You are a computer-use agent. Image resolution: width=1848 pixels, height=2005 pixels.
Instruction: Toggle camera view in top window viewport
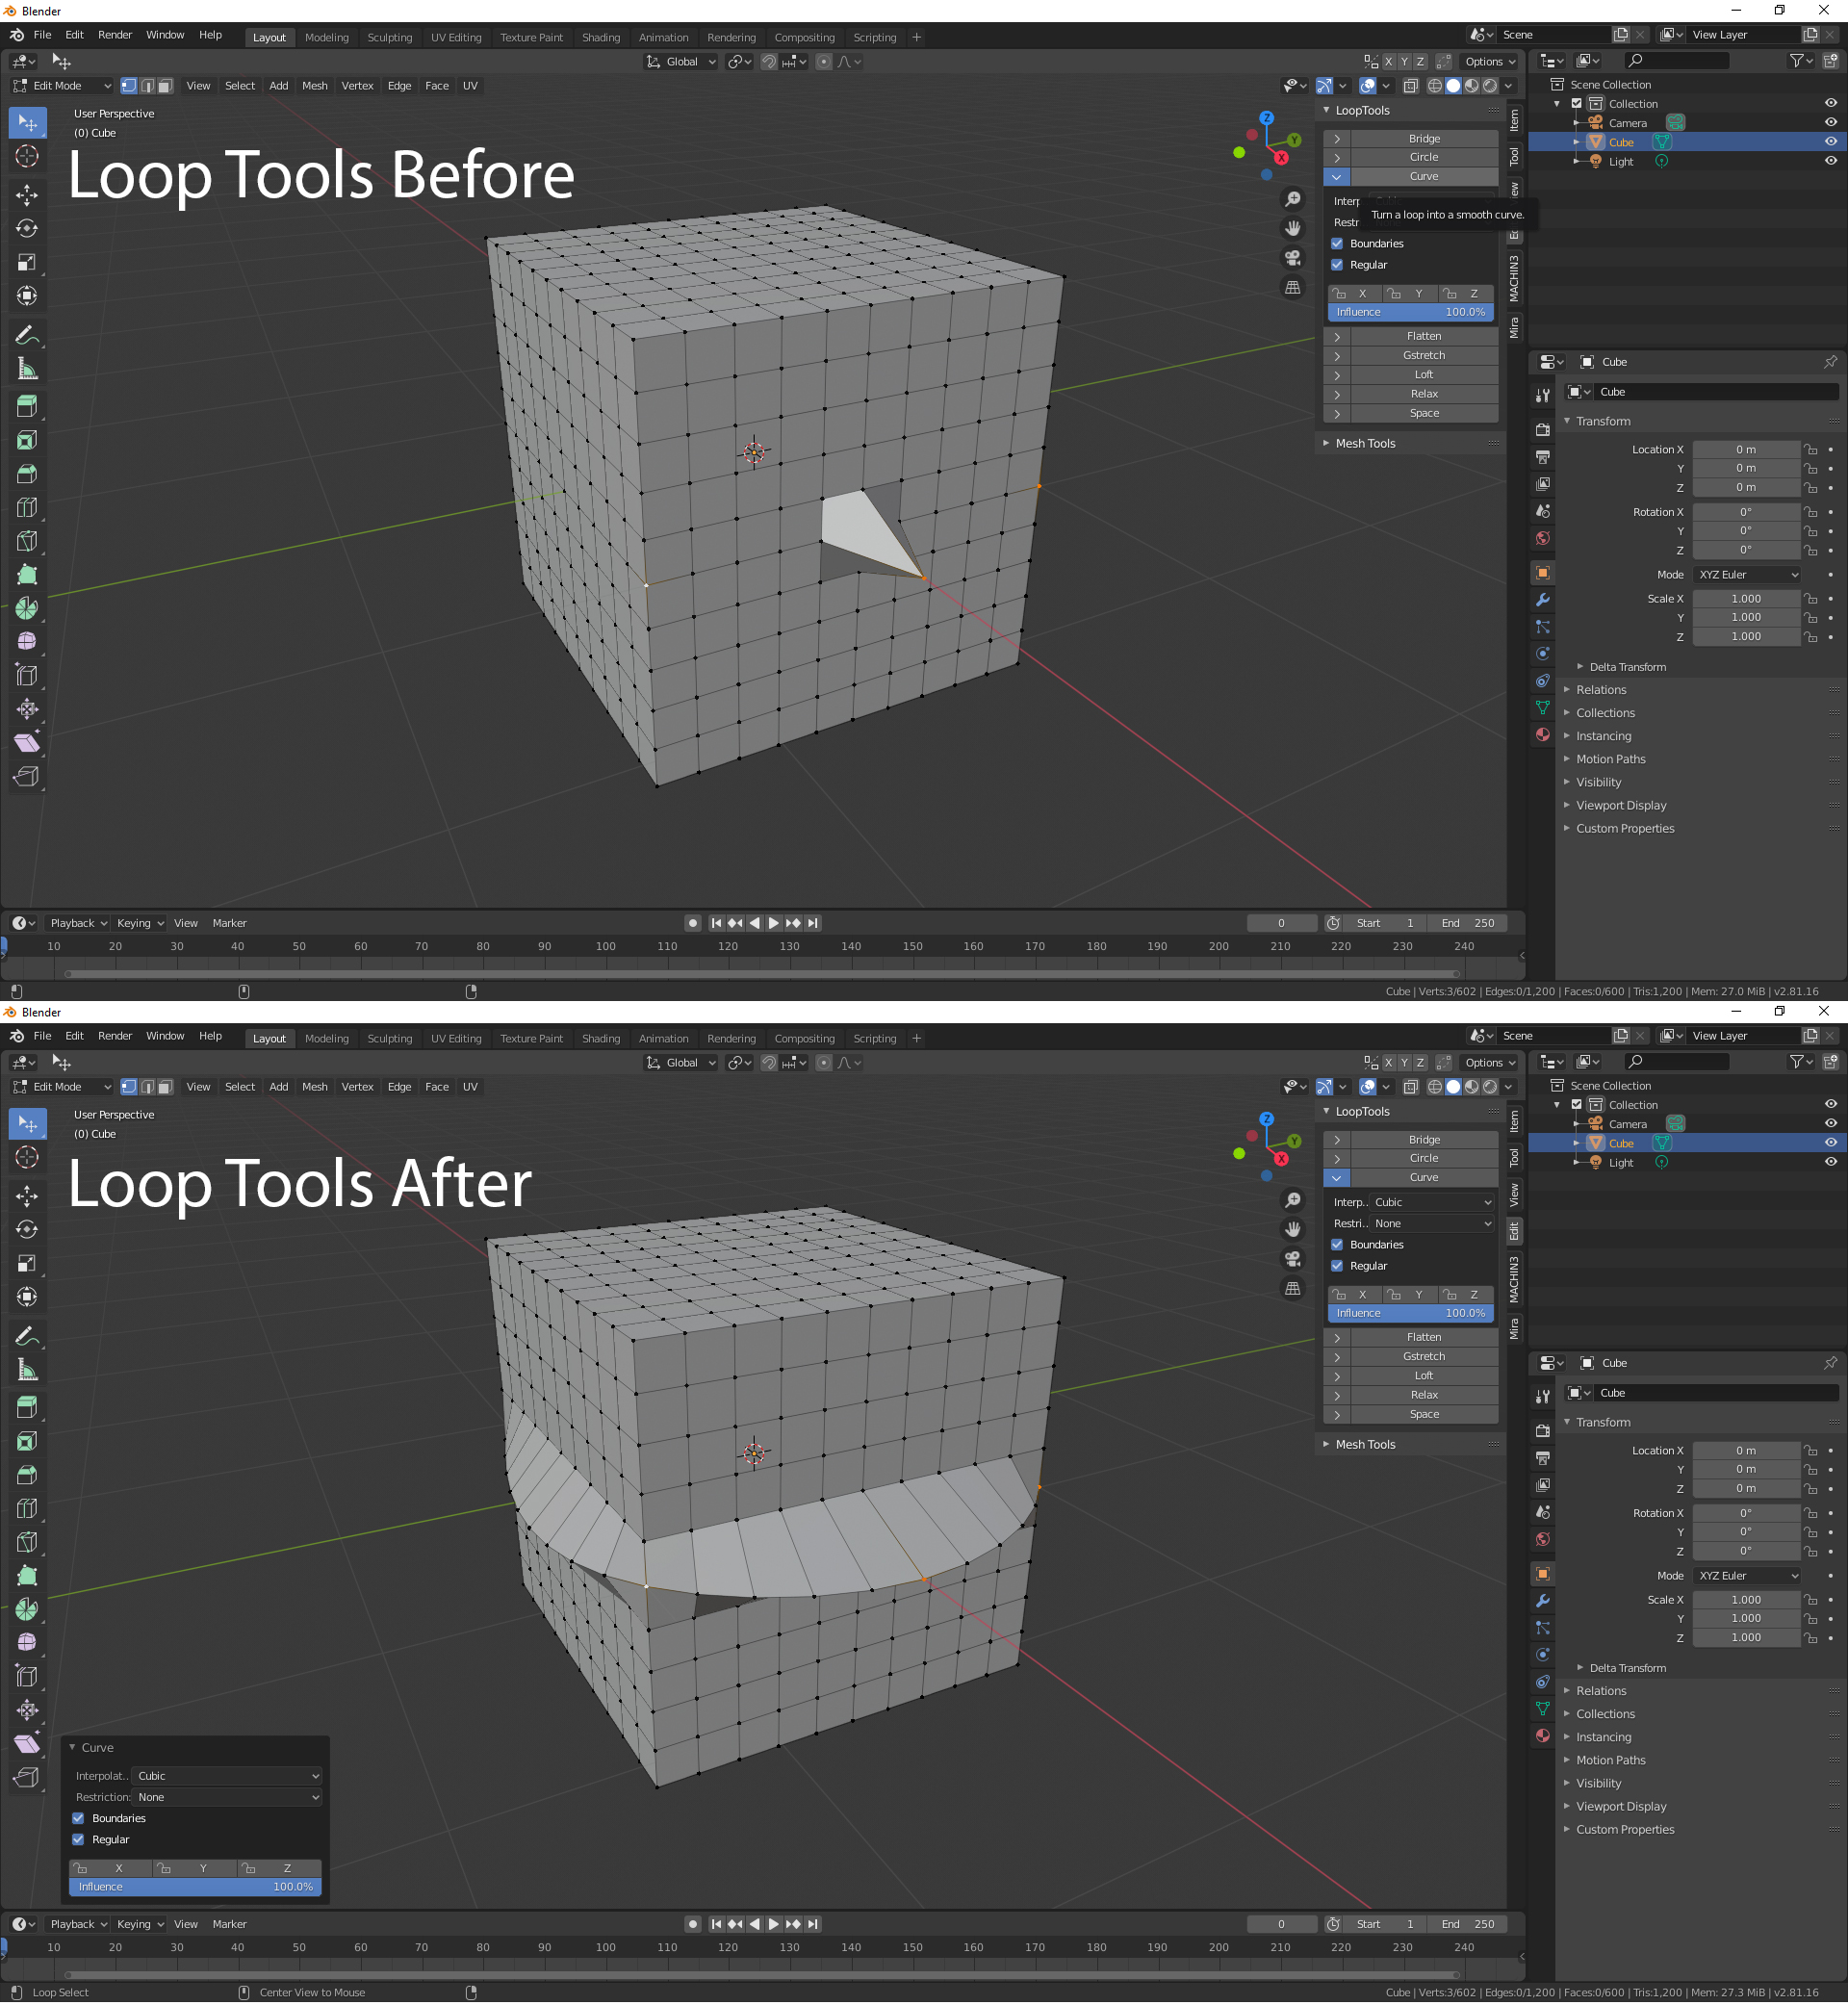pyautogui.click(x=1293, y=258)
